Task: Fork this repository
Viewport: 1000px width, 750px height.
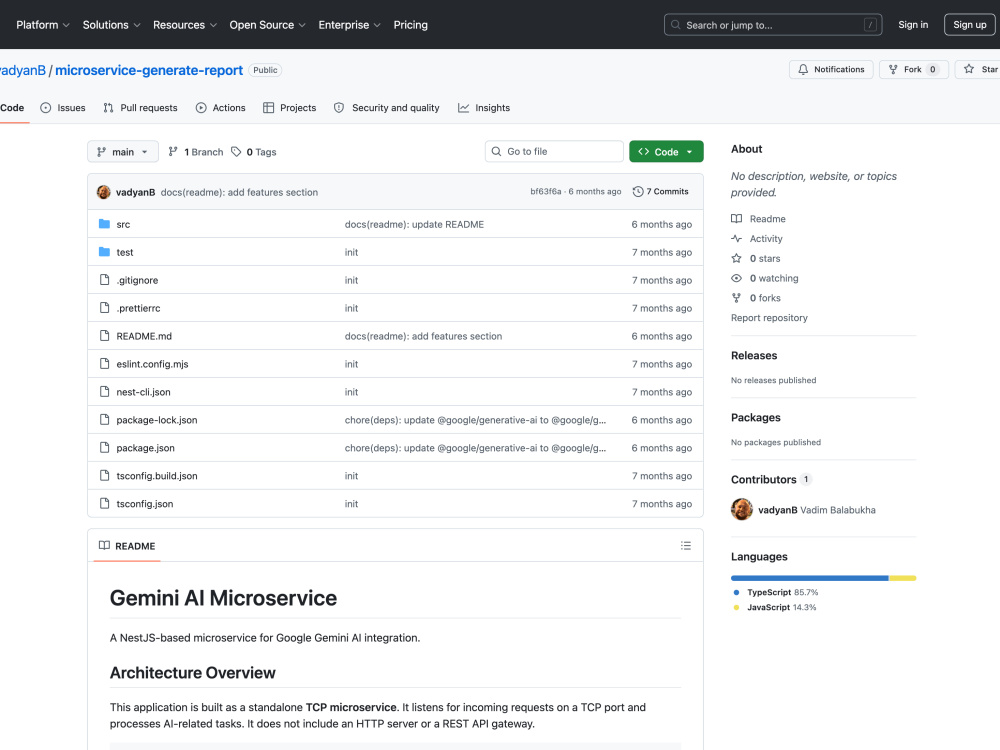Action: [913, 69]
